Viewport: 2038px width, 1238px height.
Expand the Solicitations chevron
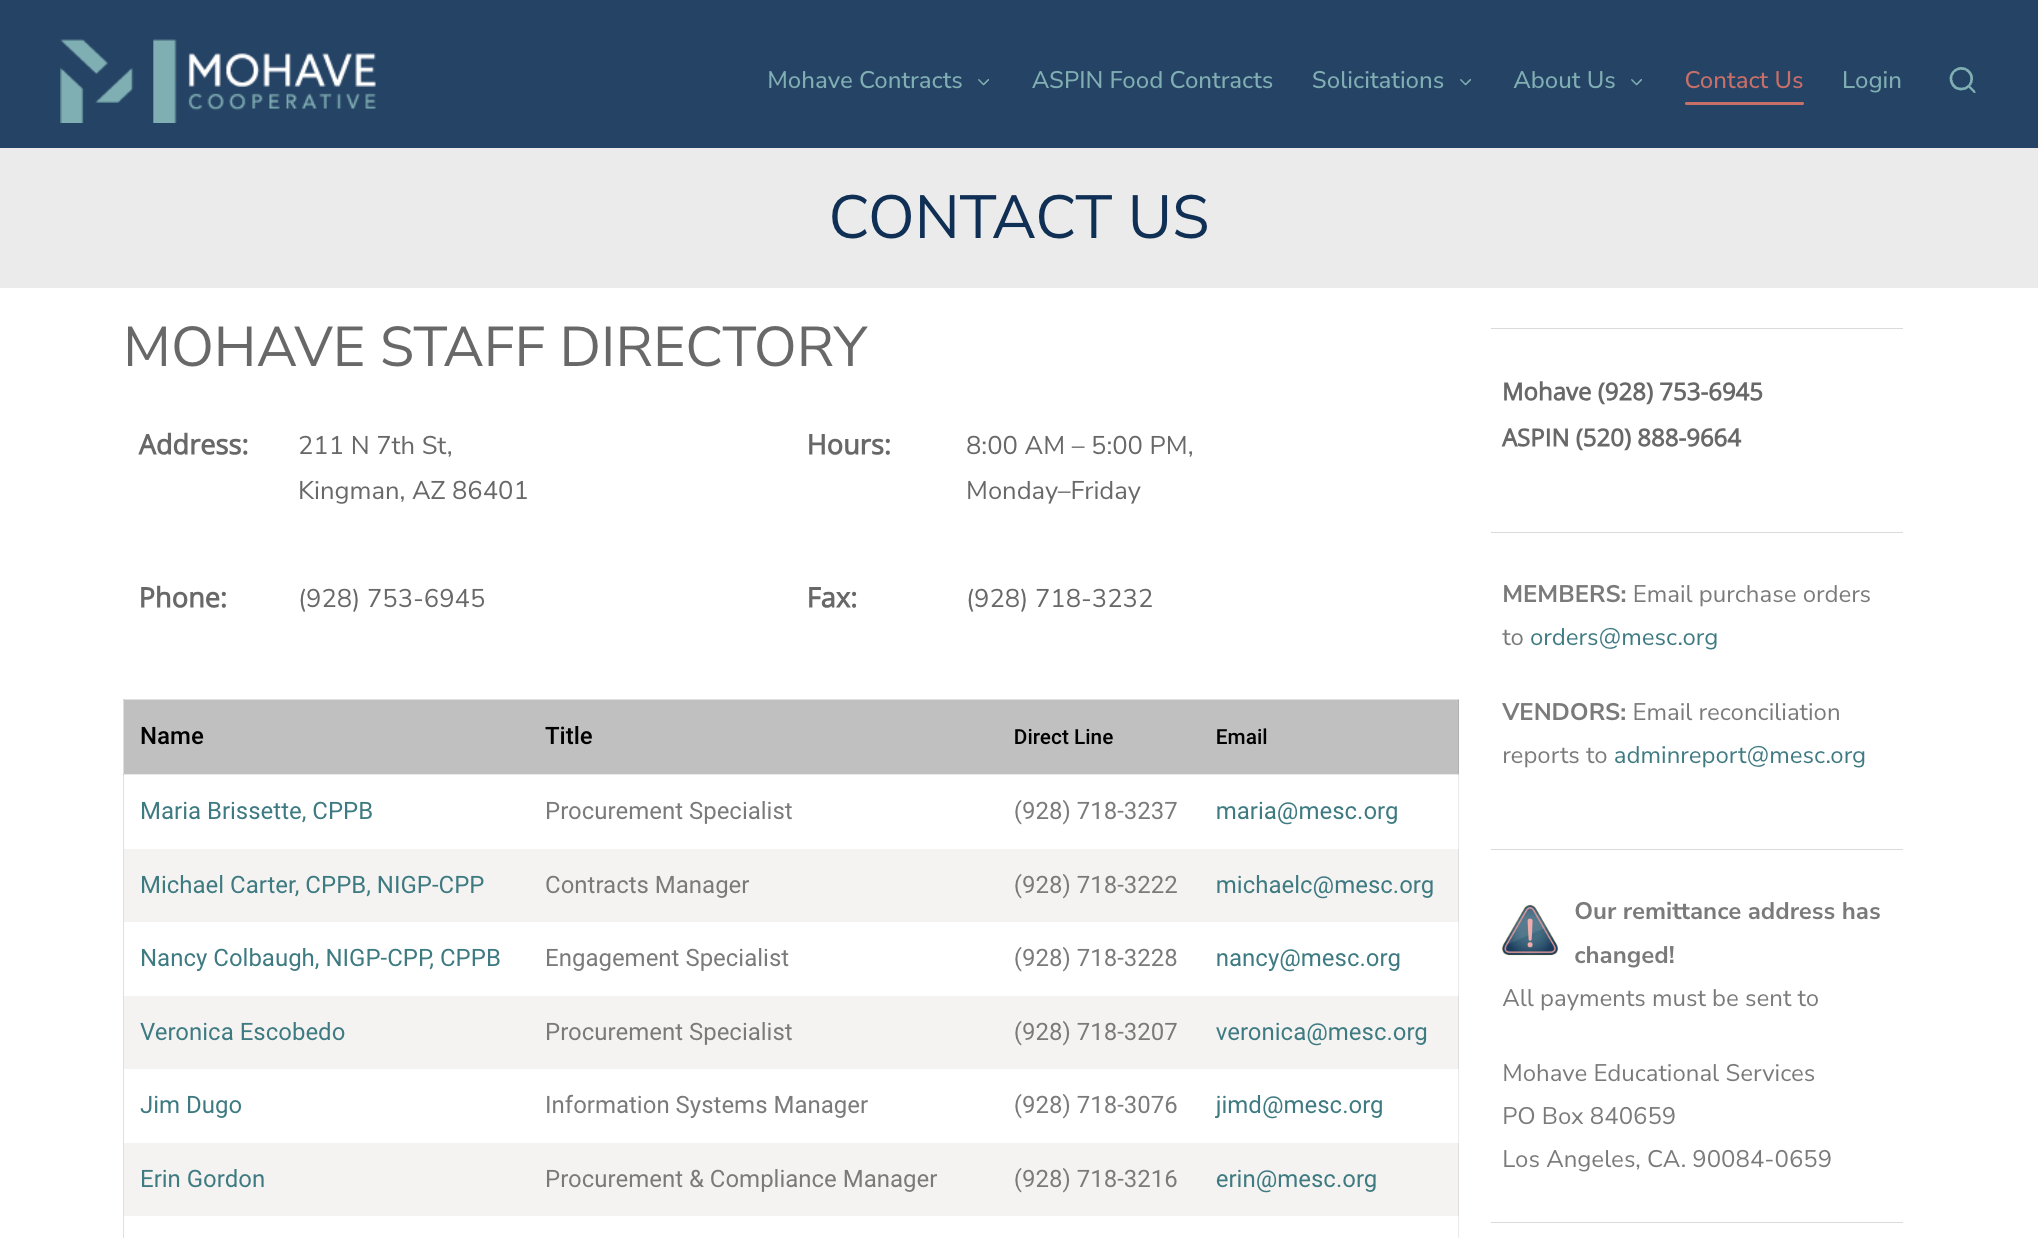click(1465, 82)
